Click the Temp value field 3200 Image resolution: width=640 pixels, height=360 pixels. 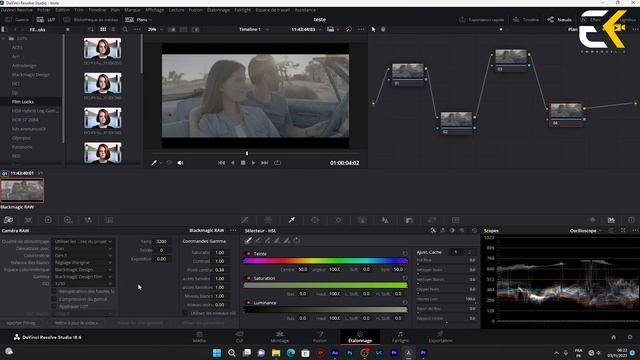(161, 242)
